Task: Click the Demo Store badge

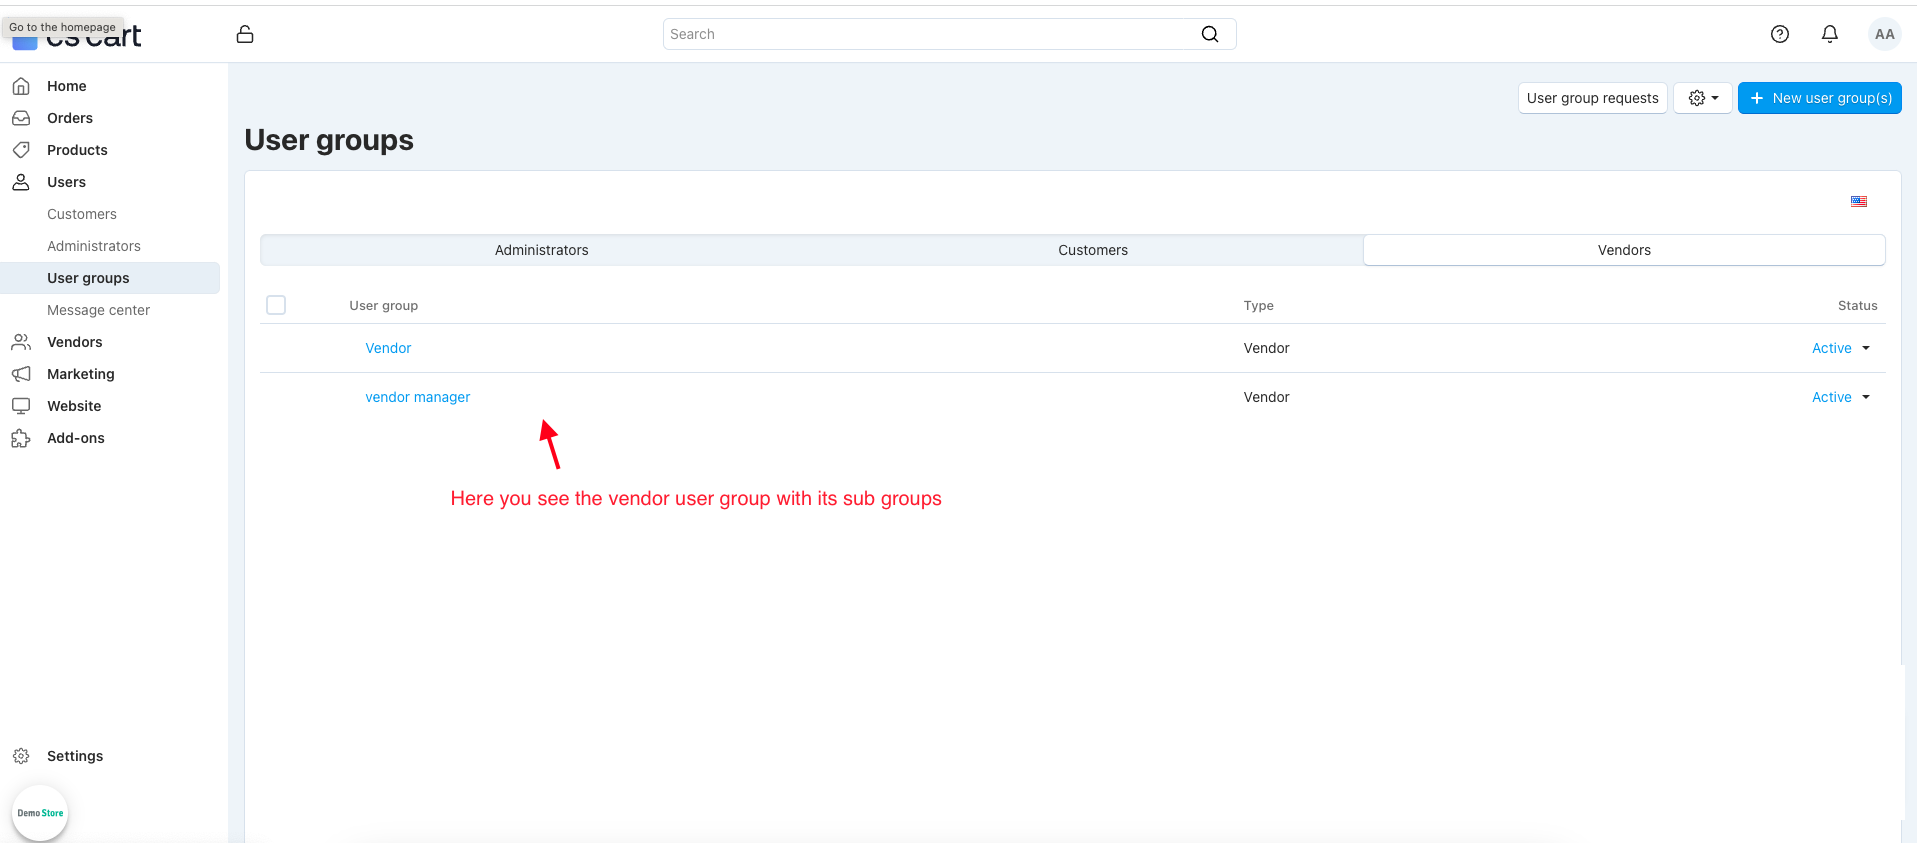Action: 40,813
